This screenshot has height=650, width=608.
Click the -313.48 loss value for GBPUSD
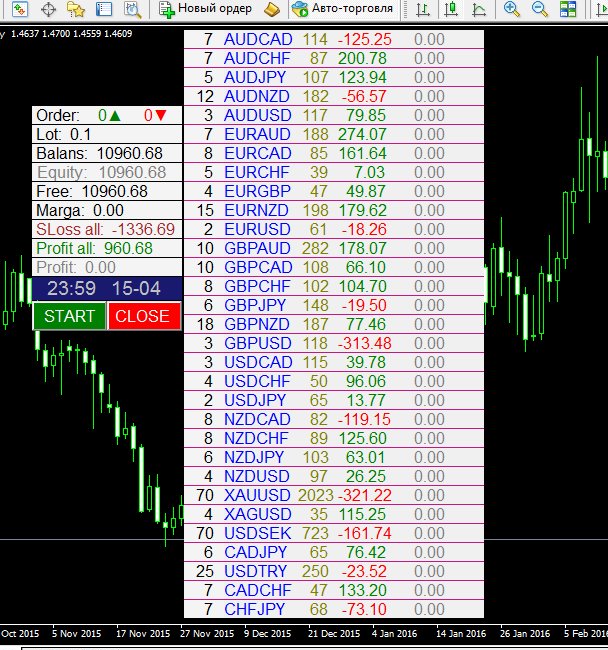coord(365,344)
